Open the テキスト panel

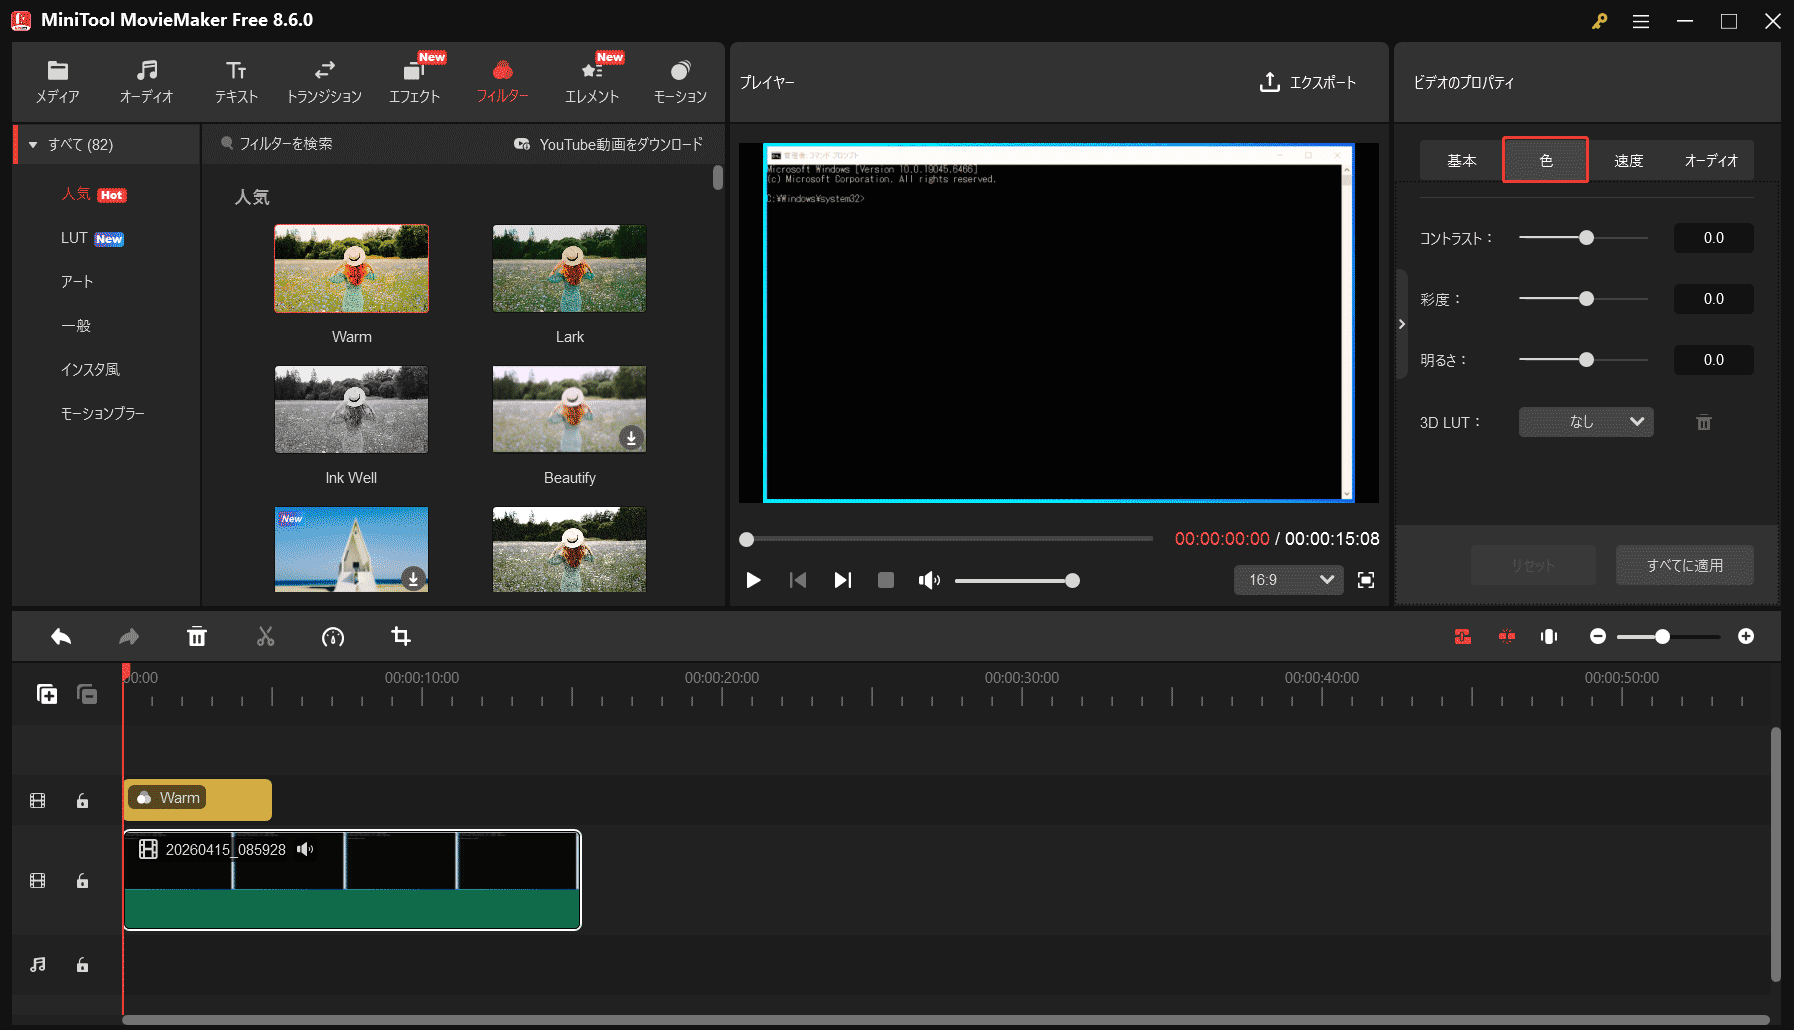click(236, 80)
